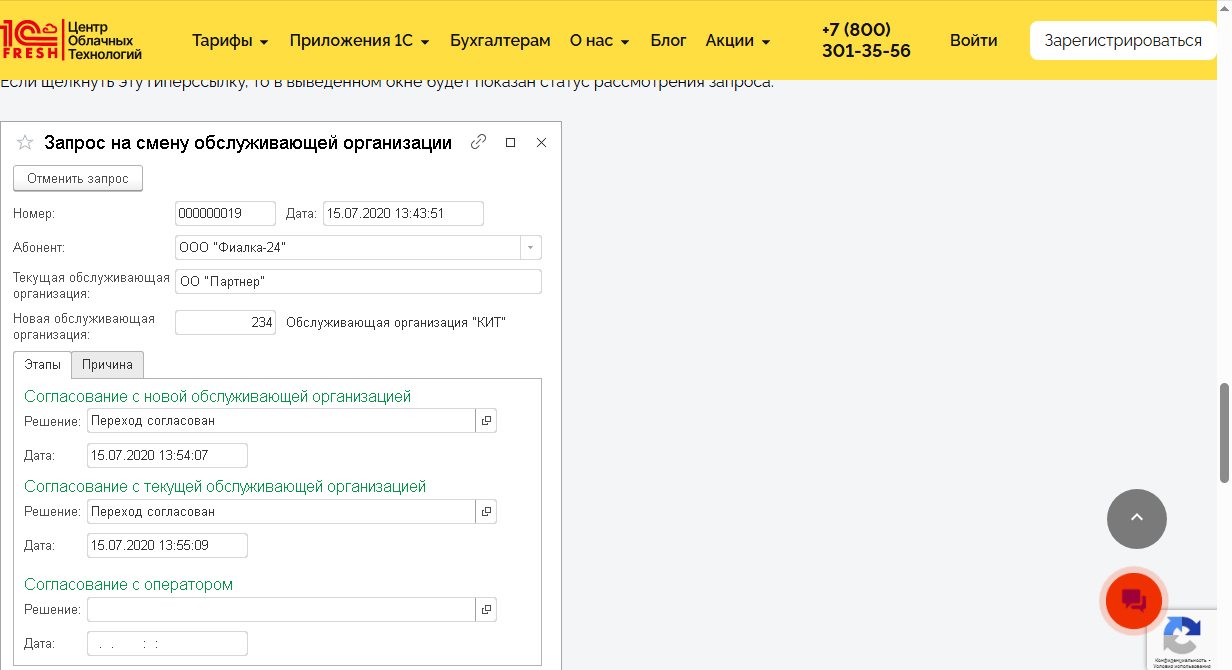Screen dimensions: 1232x670
Task: Click the reCAPTCHA badge icon
Action: [1183, 636]
